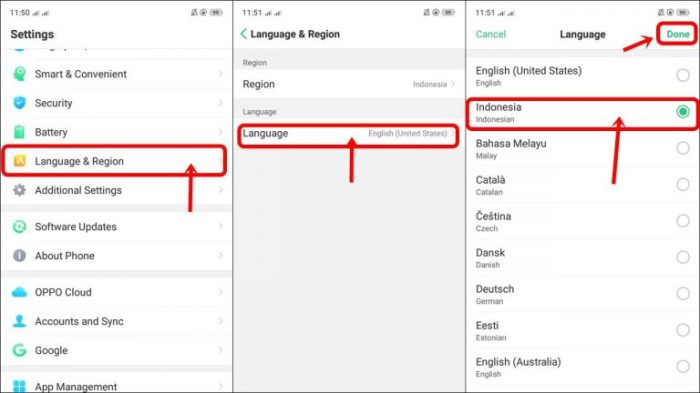Open chevron on Software Updates row
Viewport: 700px width, 393px height.
221,226
